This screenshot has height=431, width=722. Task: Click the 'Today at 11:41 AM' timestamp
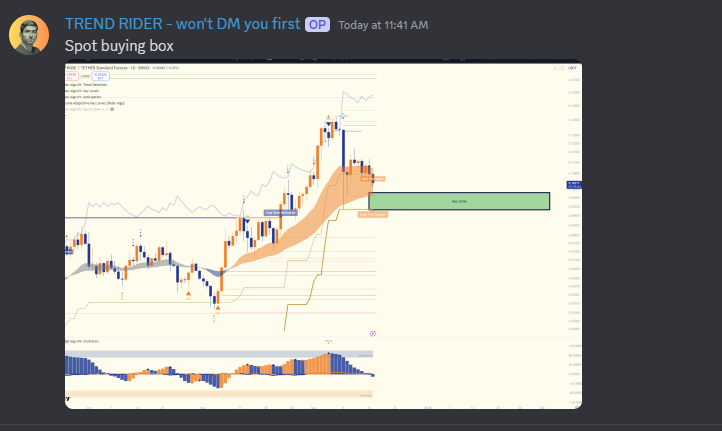coord(383,25)
